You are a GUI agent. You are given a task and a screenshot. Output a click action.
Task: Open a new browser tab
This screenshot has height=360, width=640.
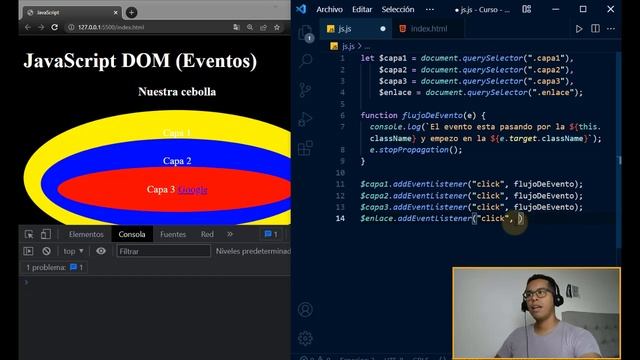coord(131,13)
